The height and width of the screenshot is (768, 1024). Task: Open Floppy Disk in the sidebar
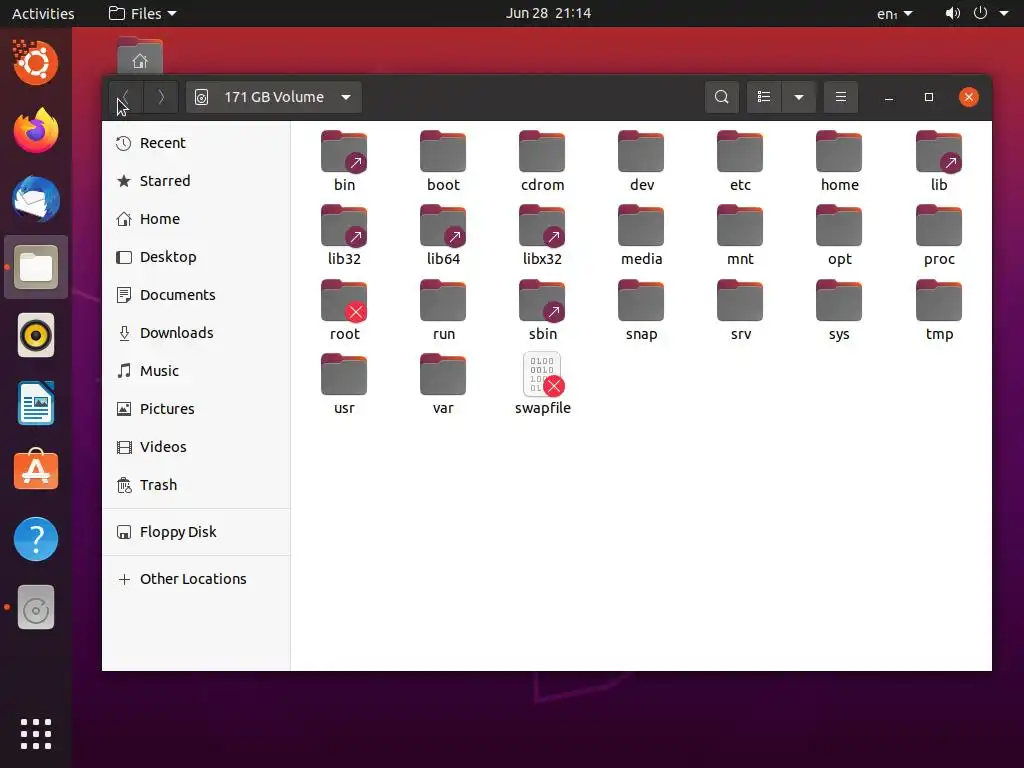(x=196, y=532)
